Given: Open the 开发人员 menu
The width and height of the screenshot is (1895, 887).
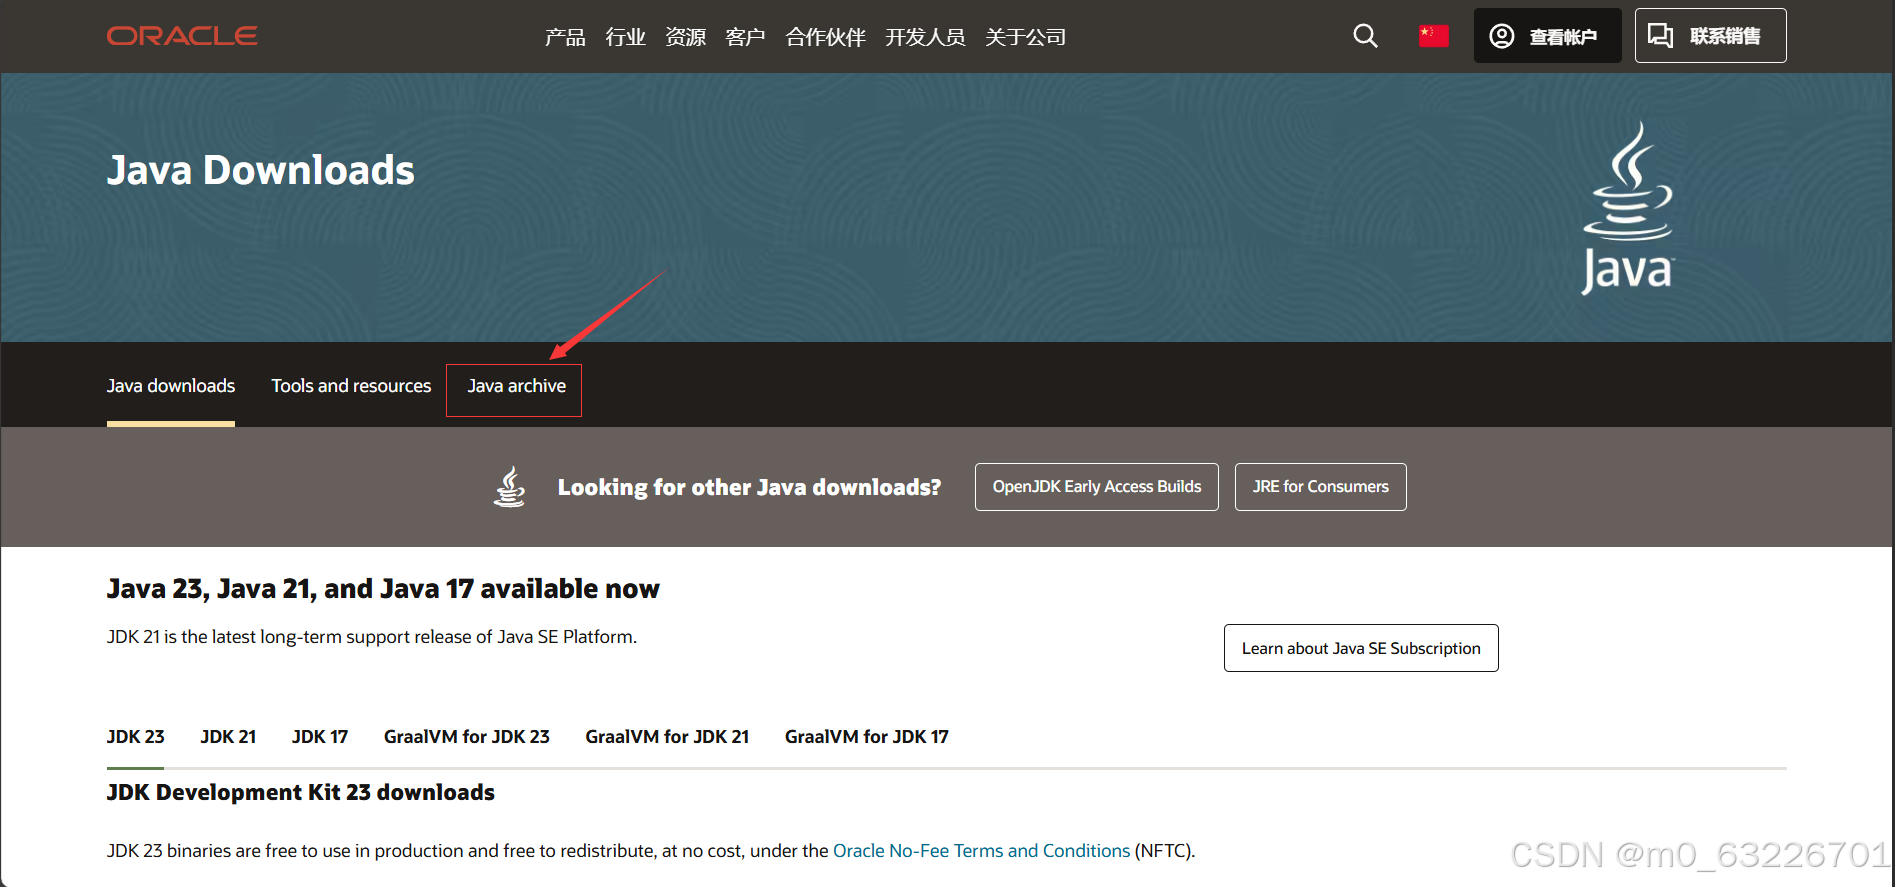Looking at the screenshot, I should point(925,37).
